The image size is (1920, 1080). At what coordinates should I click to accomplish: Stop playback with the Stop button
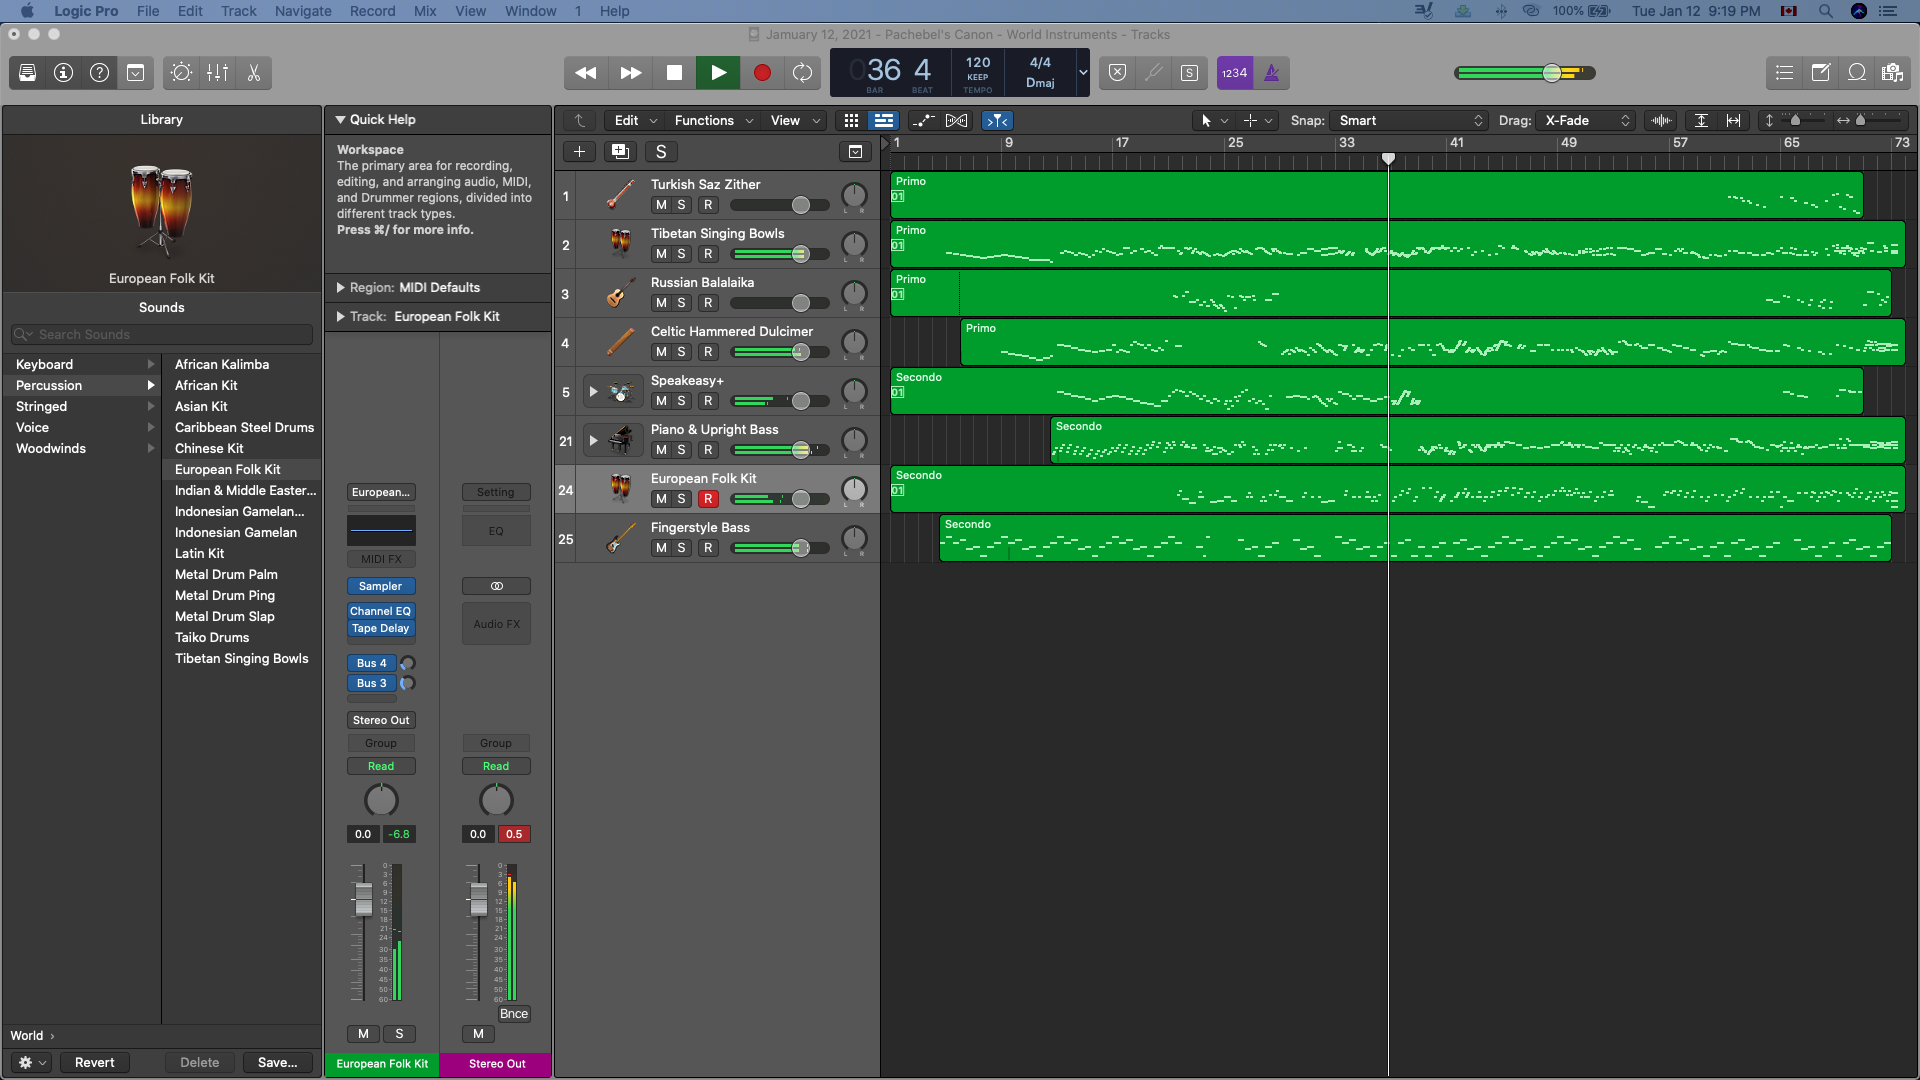(x=674, y=73)
